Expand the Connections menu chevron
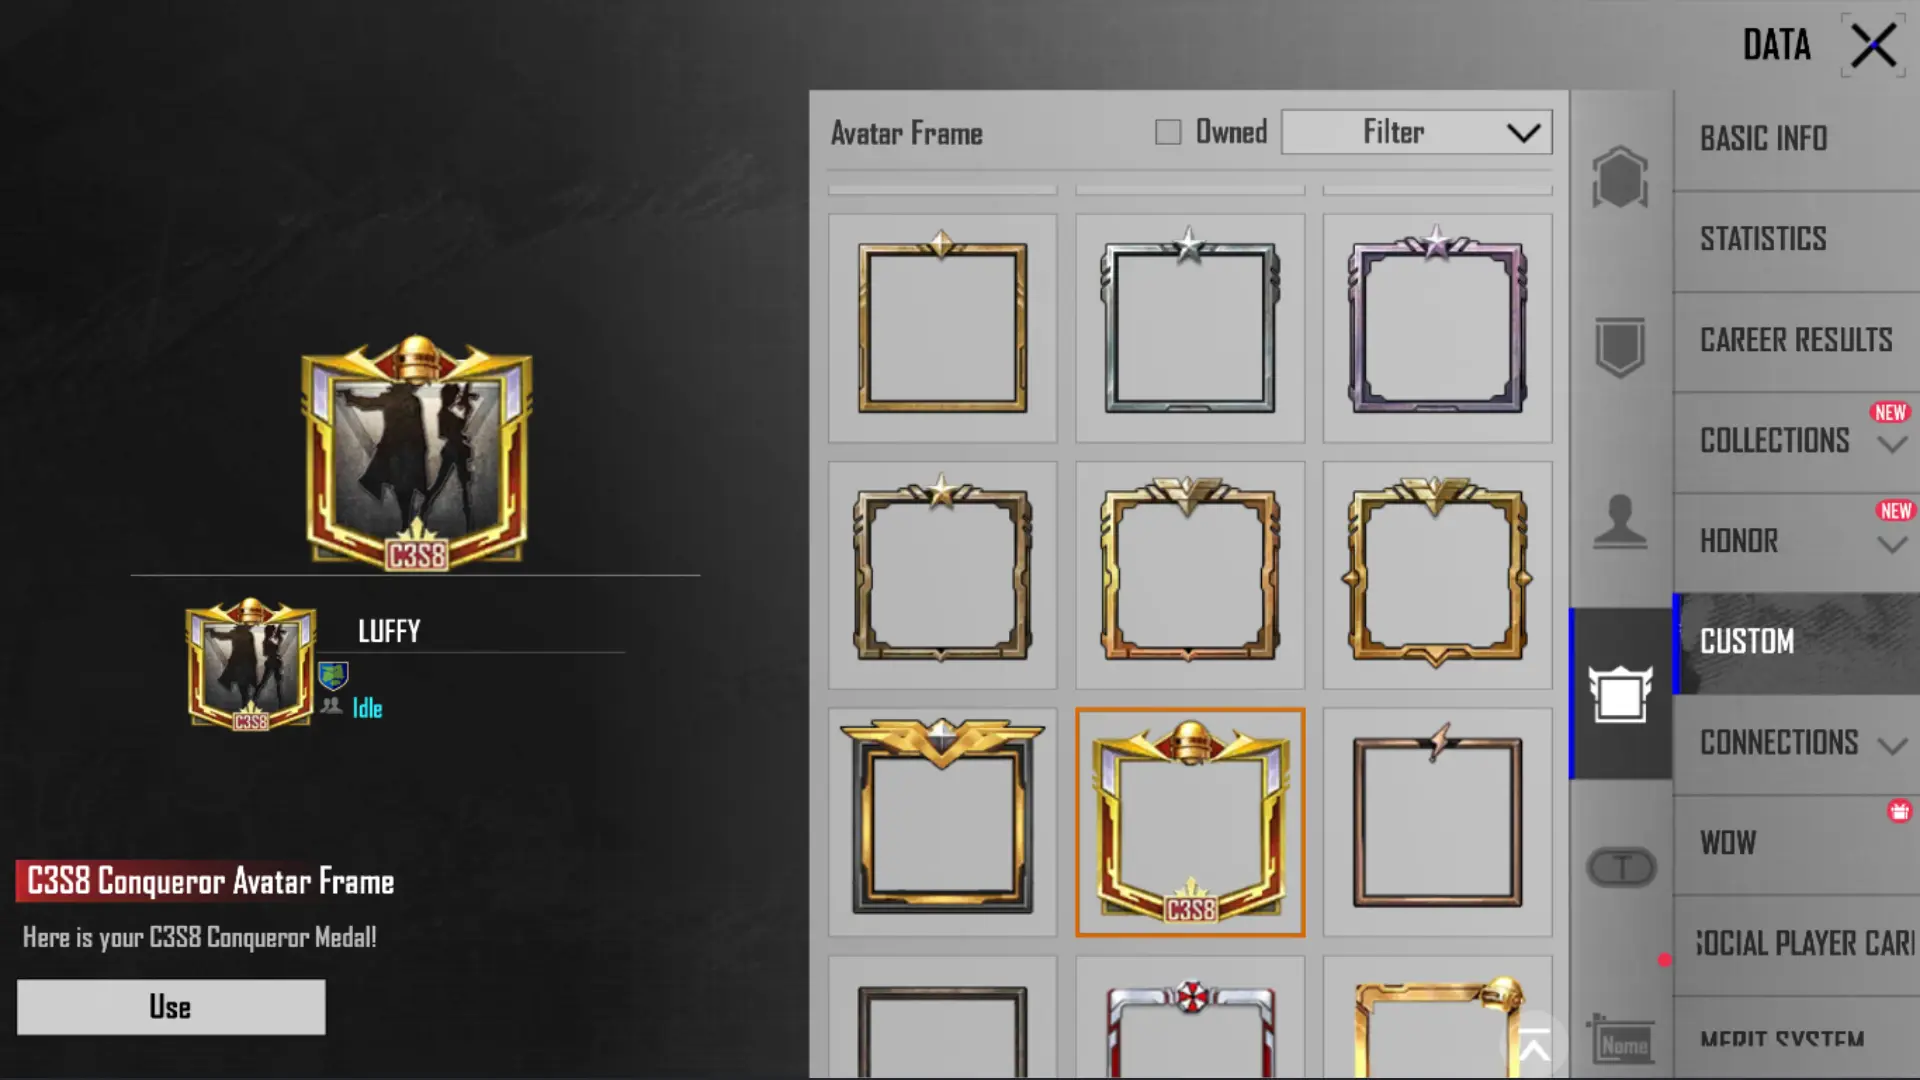The width and height of the screenshot is (1920, 1080). [1892, 746]
